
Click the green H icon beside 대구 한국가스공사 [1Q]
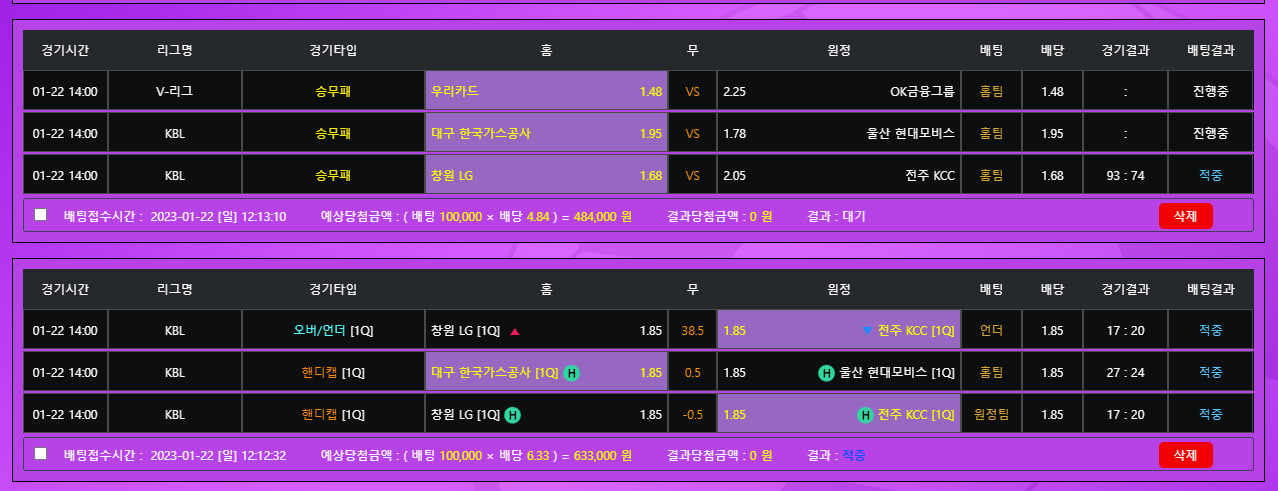(570, 373)
